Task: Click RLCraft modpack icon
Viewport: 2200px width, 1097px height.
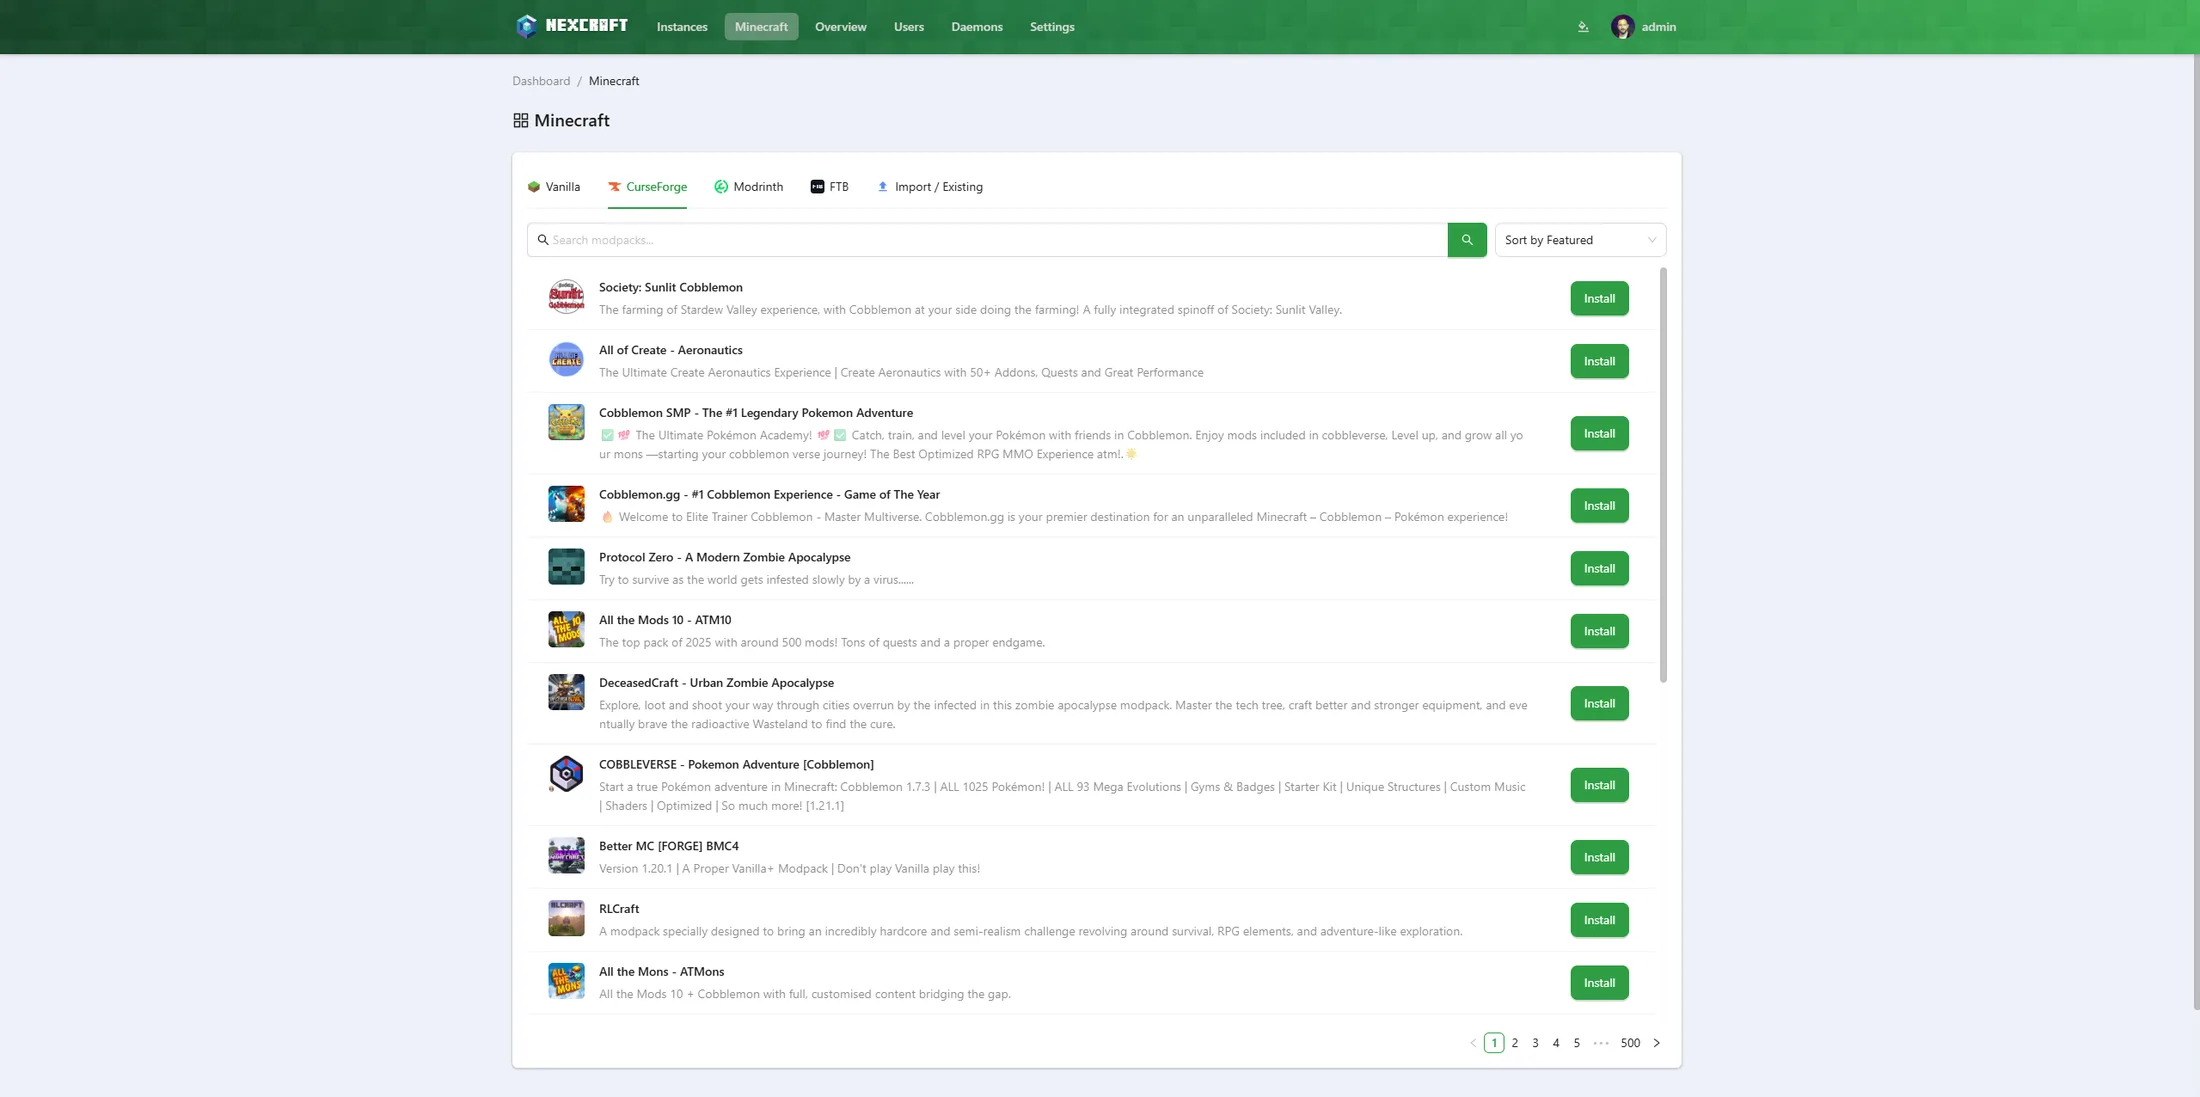Action: click(566, 918)
